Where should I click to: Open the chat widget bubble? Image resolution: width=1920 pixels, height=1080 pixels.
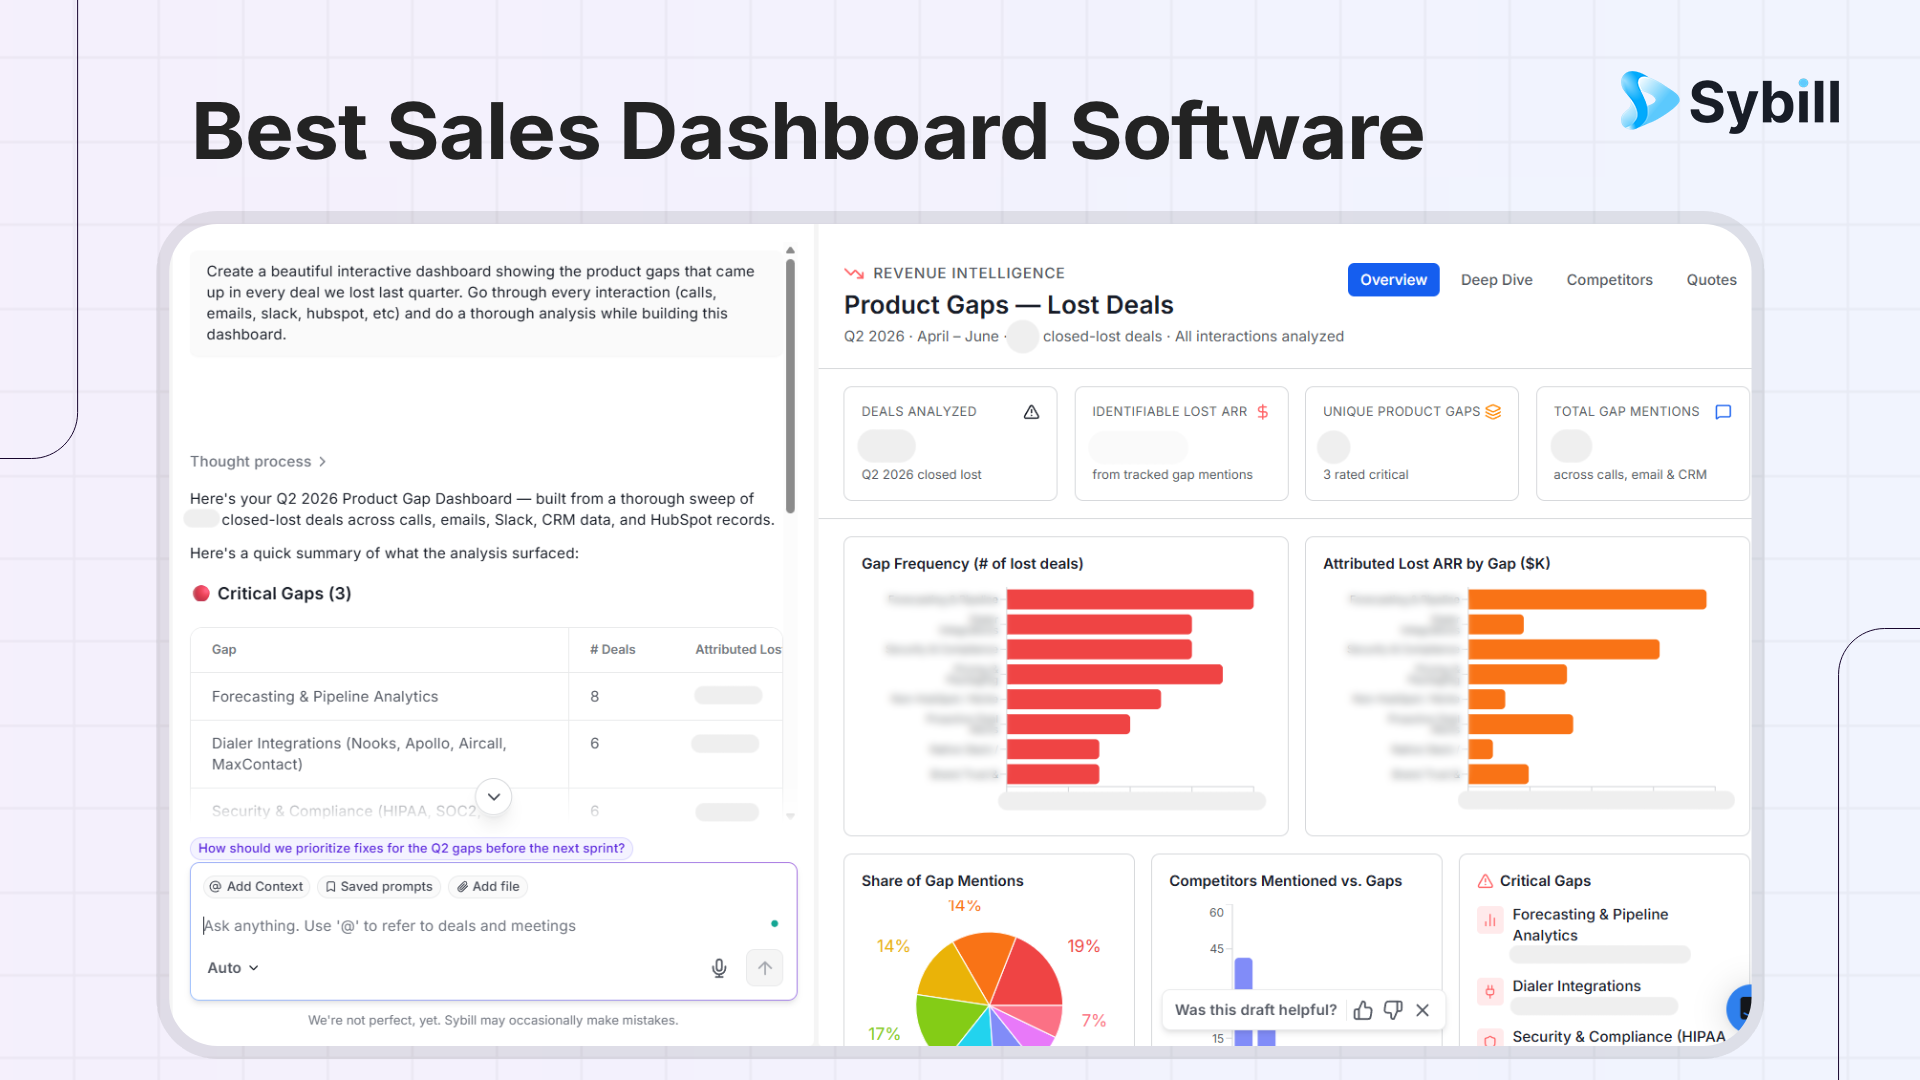[x=1741, y=1006]
